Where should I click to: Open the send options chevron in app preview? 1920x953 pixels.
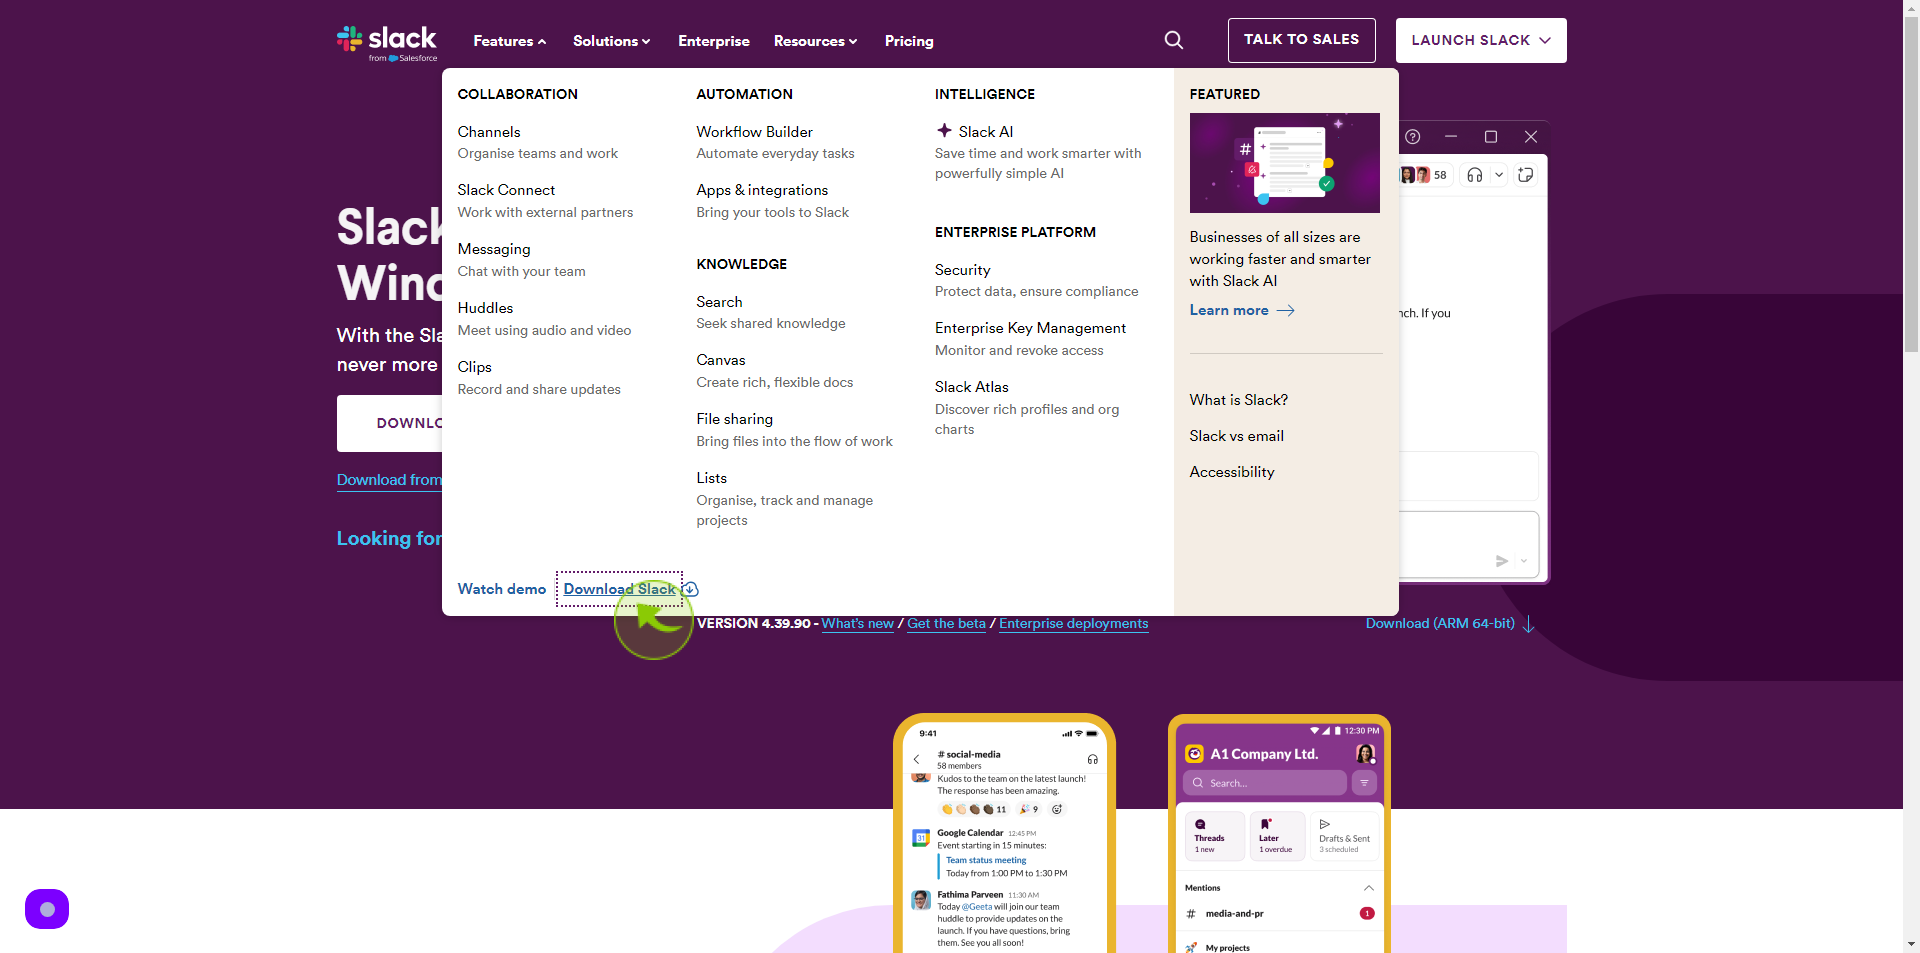click(x=1524, y=561)
